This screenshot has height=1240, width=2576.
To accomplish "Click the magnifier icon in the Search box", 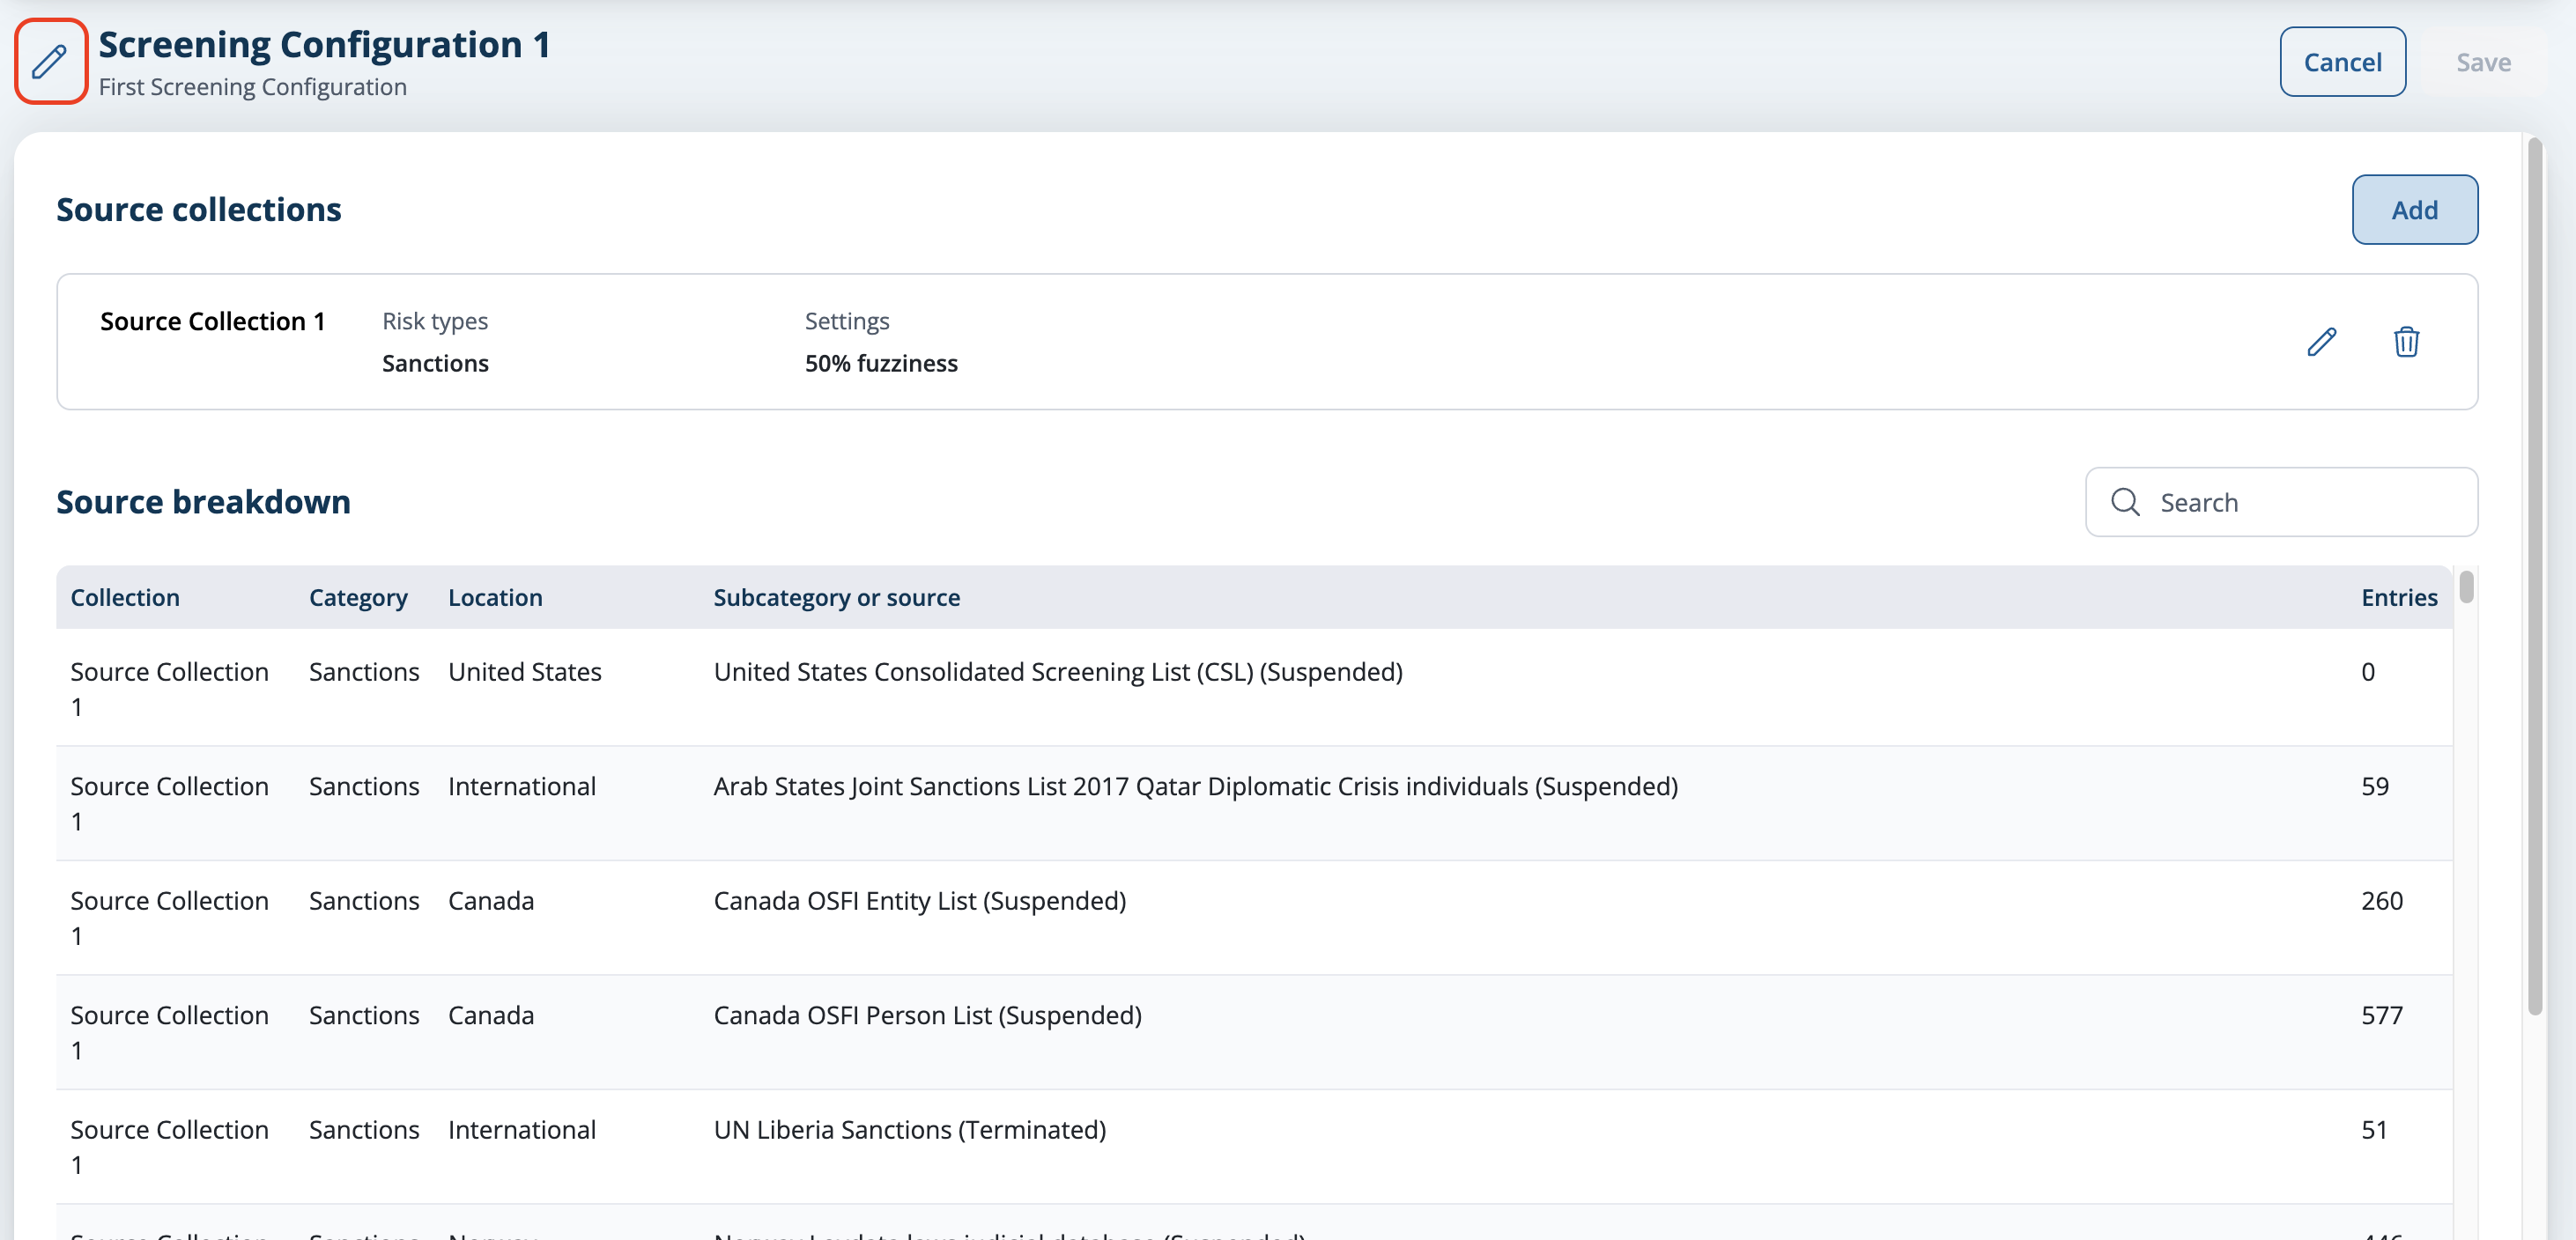I will click(2125, 502).
